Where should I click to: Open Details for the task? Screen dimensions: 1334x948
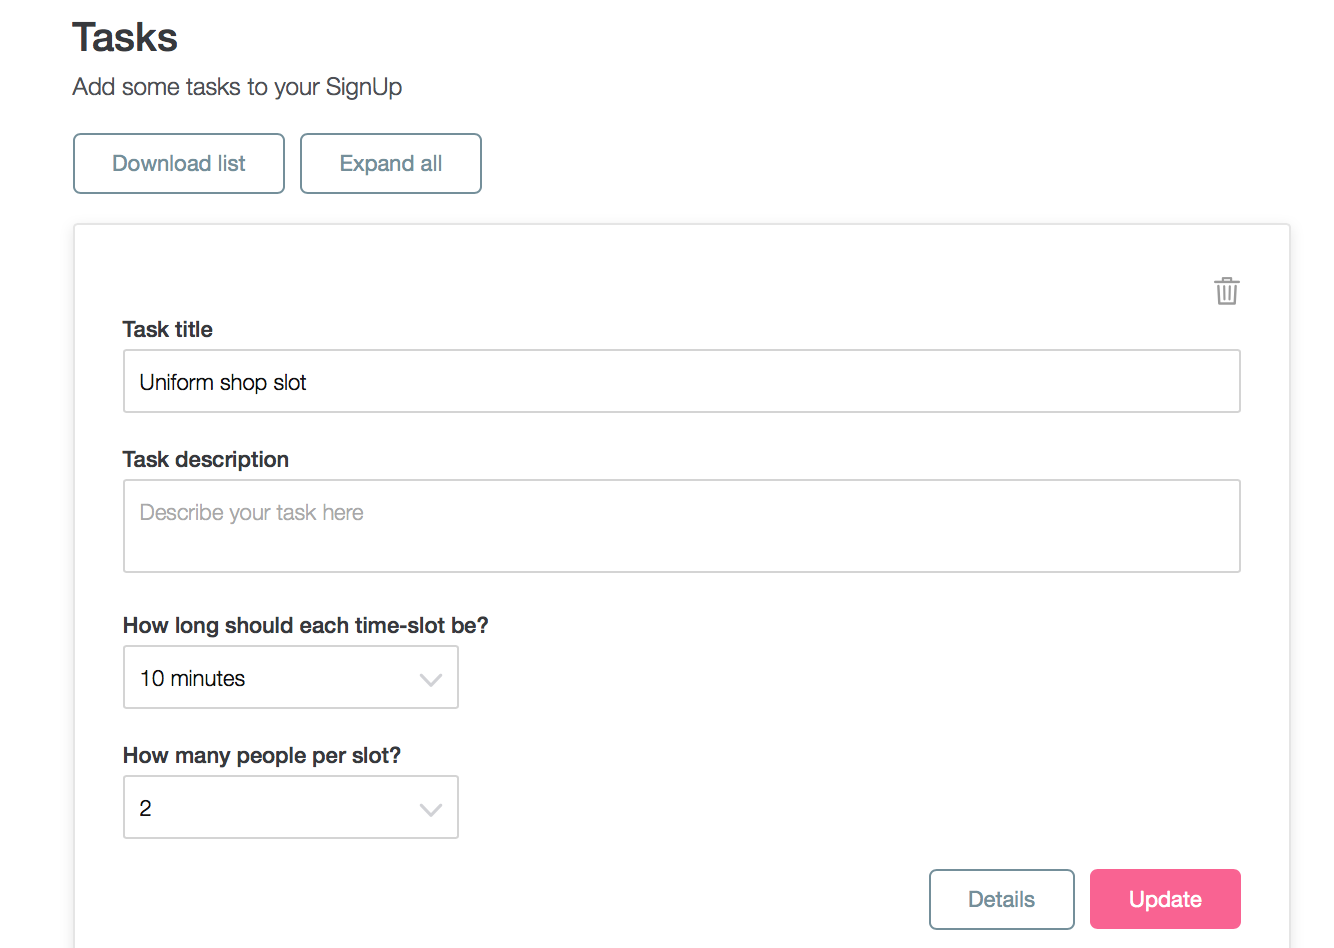click(x=1001, y=899)
